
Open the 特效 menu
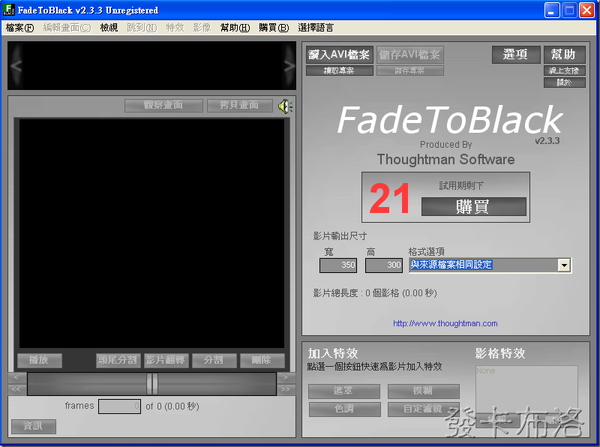pos(175,28)
